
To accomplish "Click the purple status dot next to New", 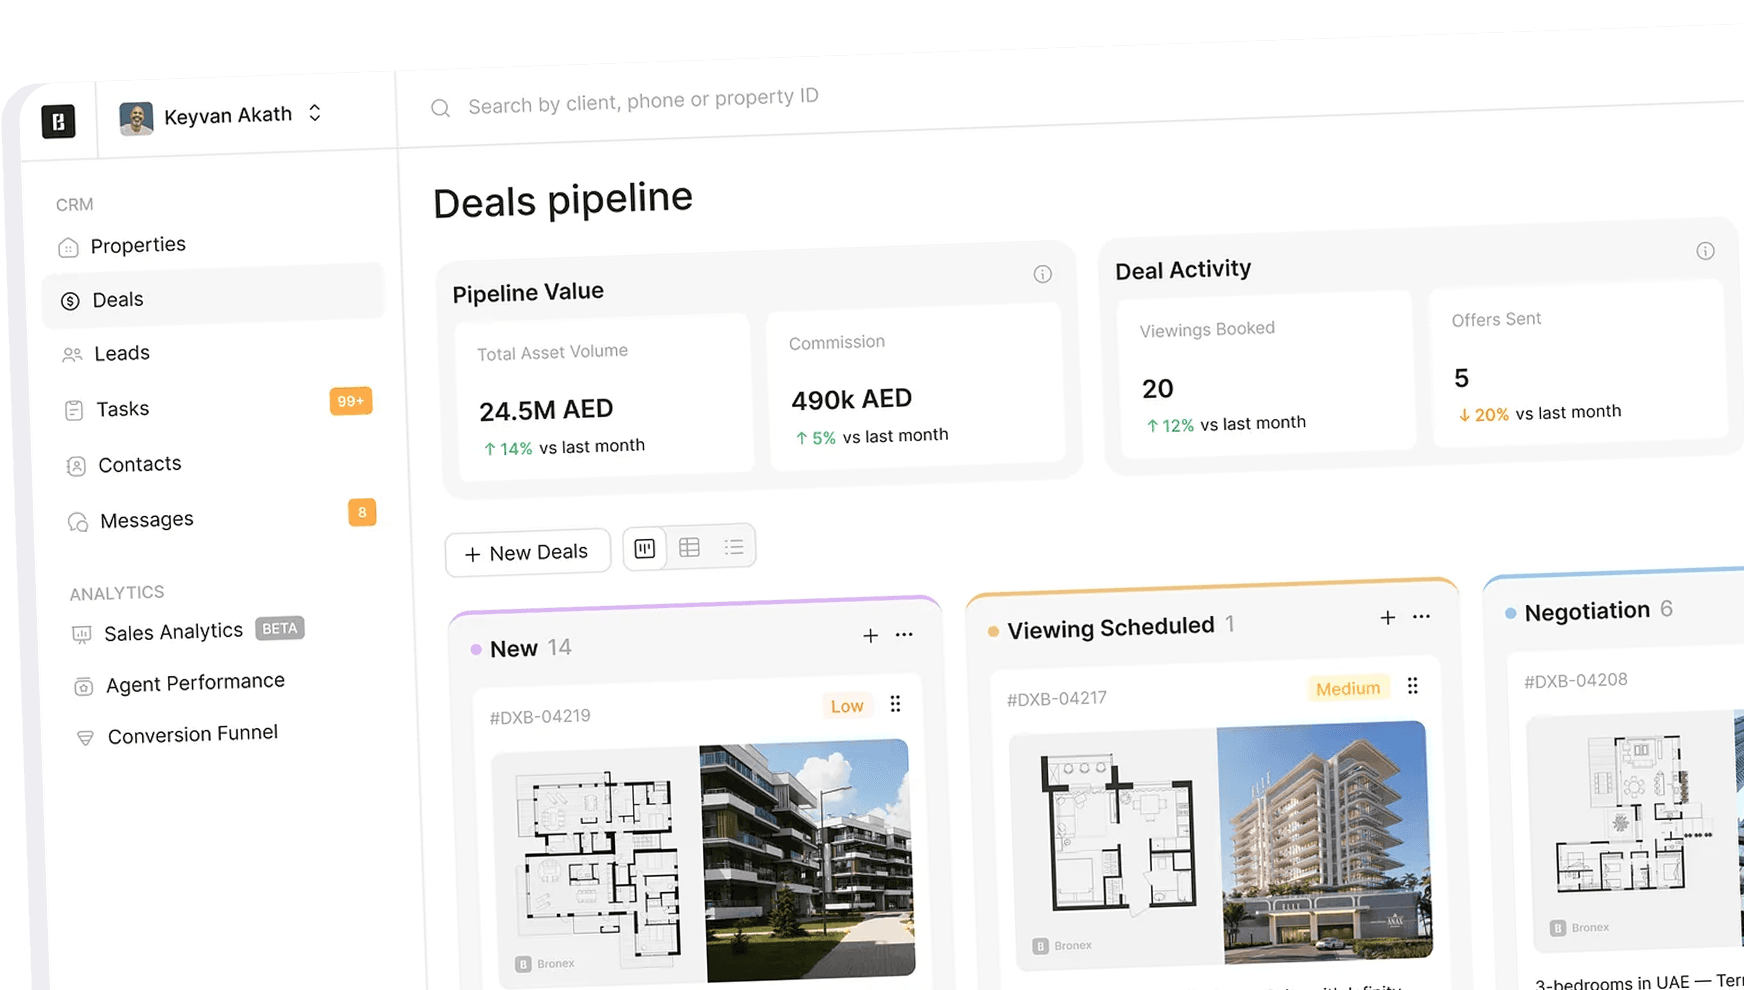I will coord(475,650).
